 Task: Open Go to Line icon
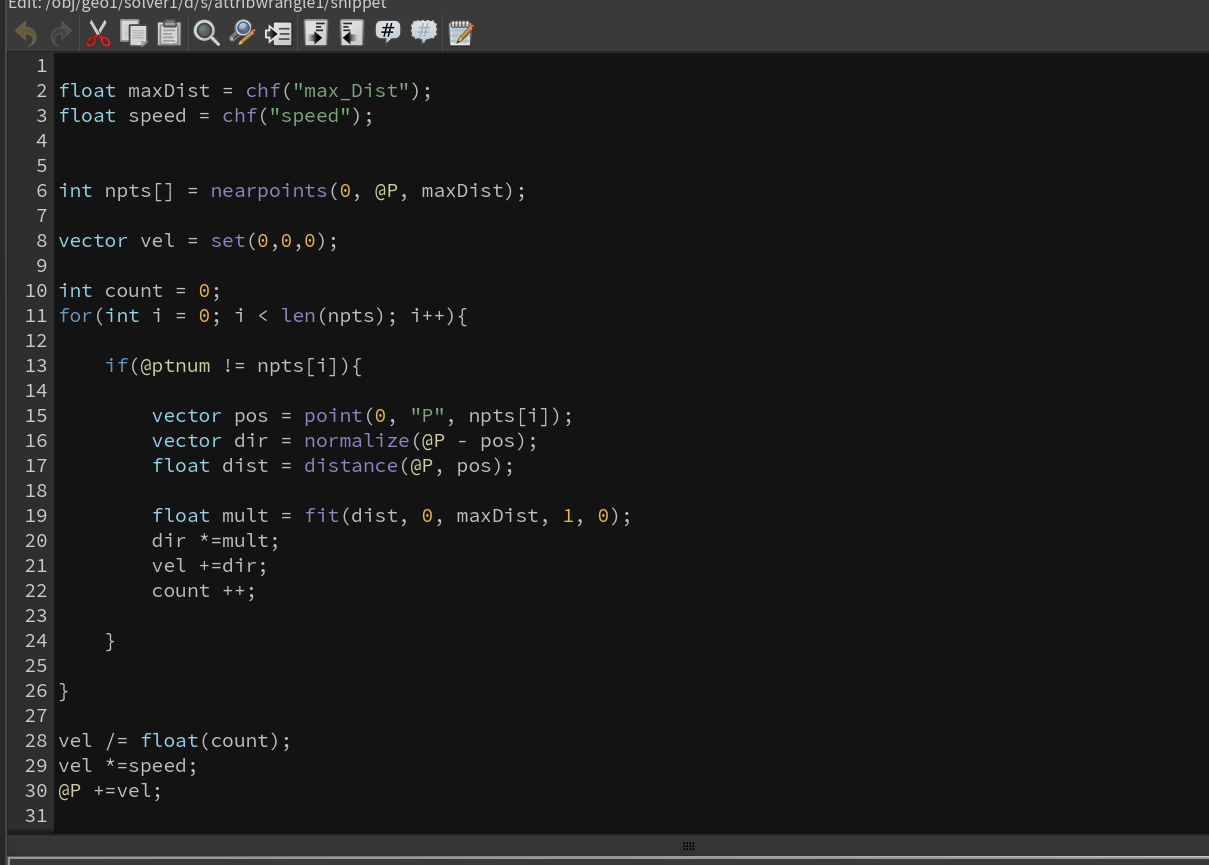(278, 34)
